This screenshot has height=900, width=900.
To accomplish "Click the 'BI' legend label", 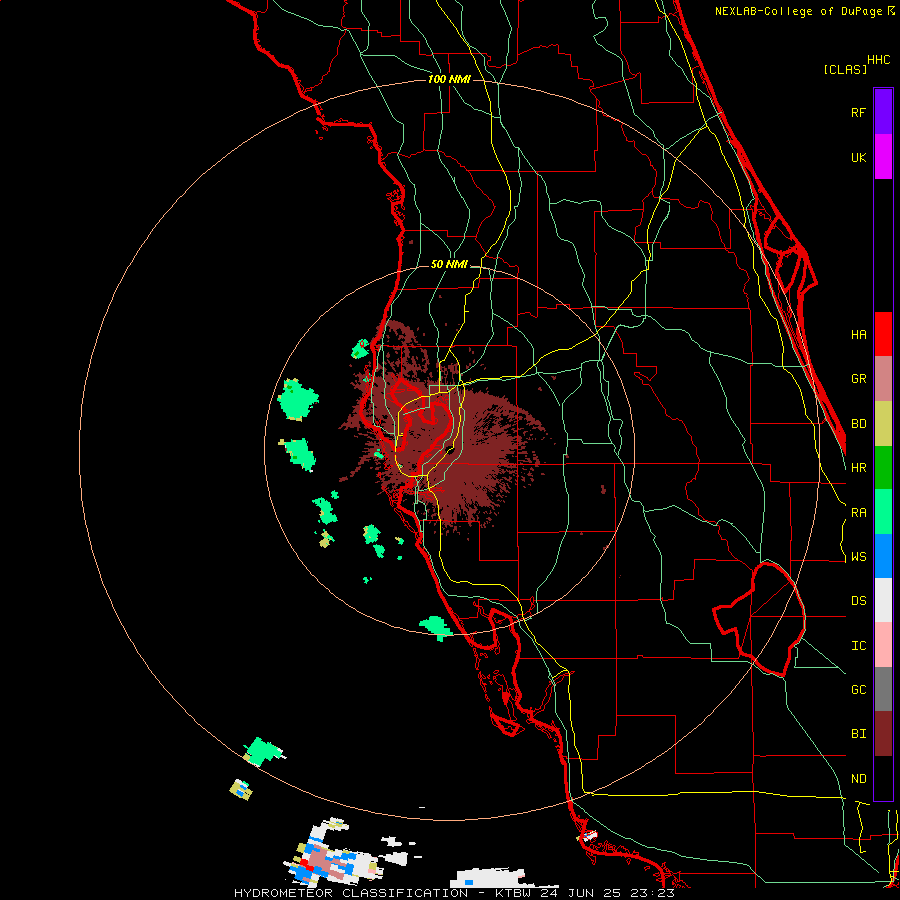I will [858, 734].
